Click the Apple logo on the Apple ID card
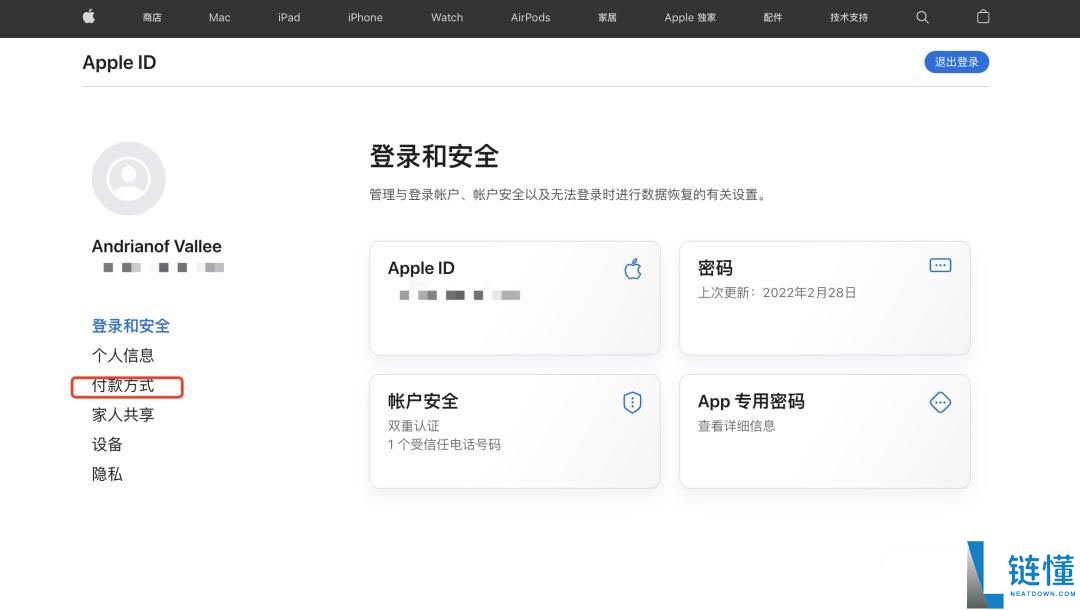The image size is (1080, 610). pos(632,268)
